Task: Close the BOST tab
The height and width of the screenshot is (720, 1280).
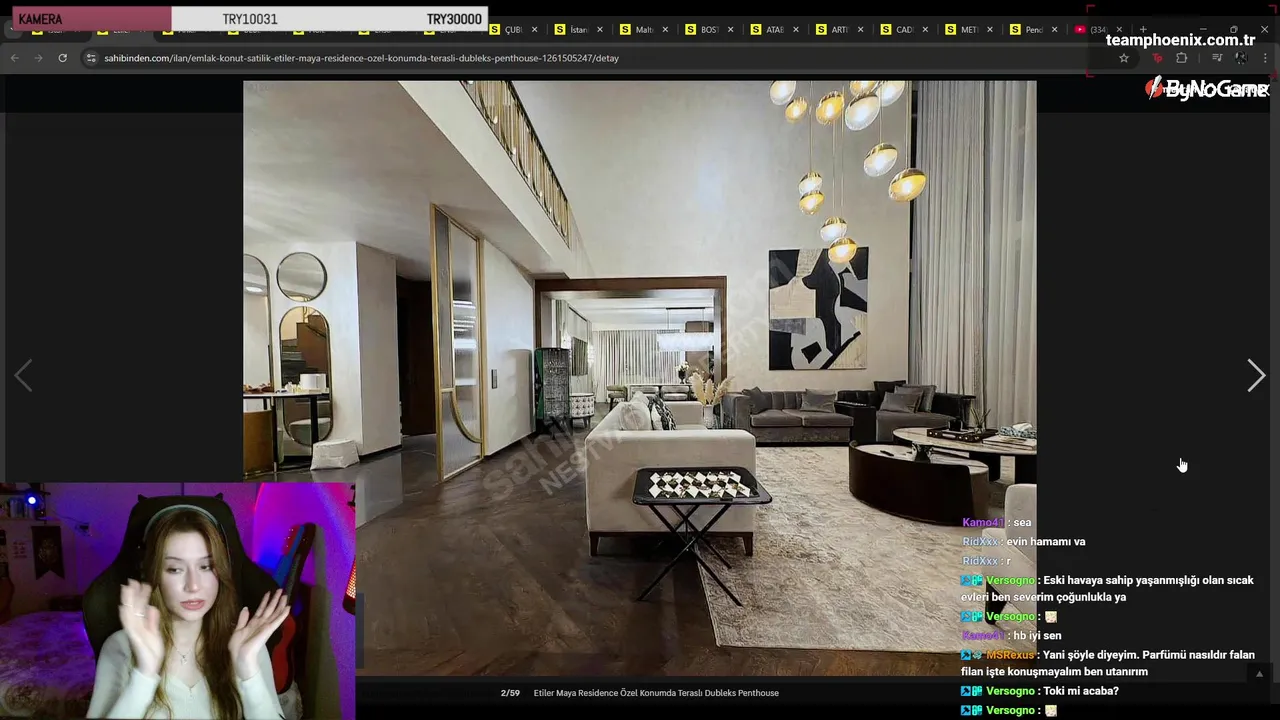Action: click(x=730, y=30)
